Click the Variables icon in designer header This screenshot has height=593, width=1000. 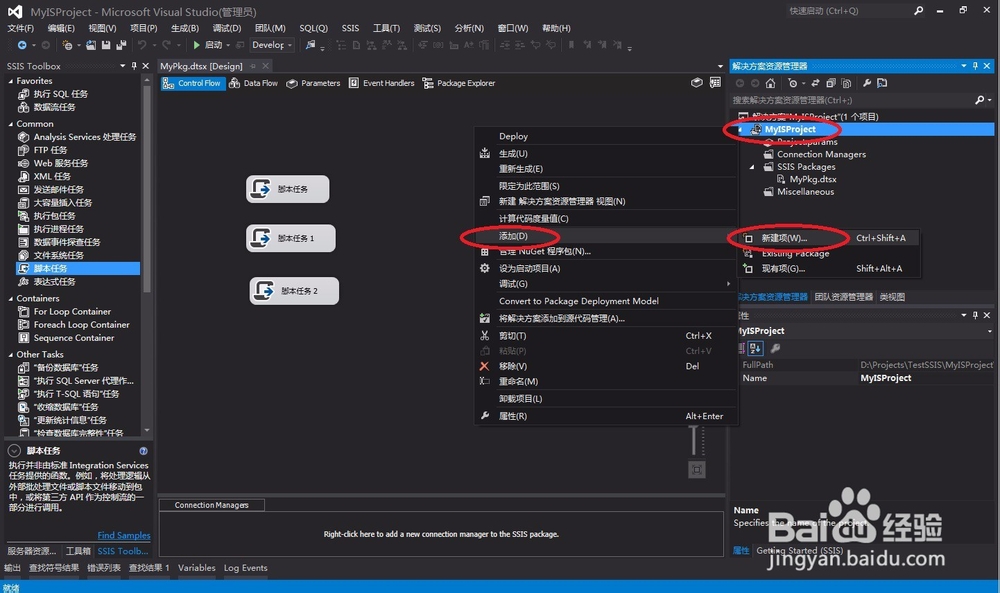[x=696, y=83]
